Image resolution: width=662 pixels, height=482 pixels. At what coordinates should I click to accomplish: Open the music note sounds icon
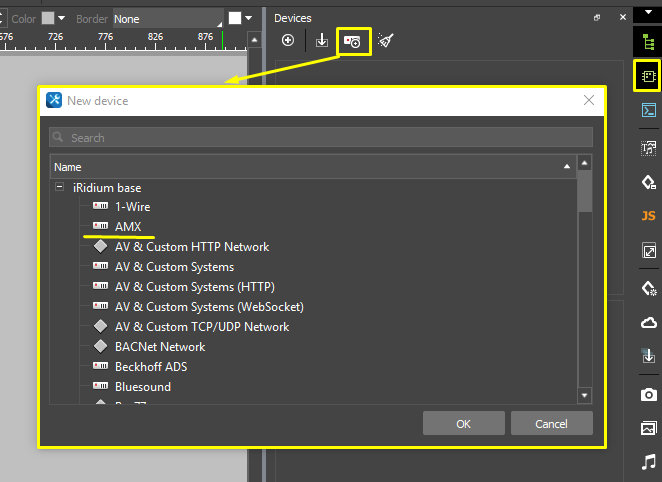[648, 461]
